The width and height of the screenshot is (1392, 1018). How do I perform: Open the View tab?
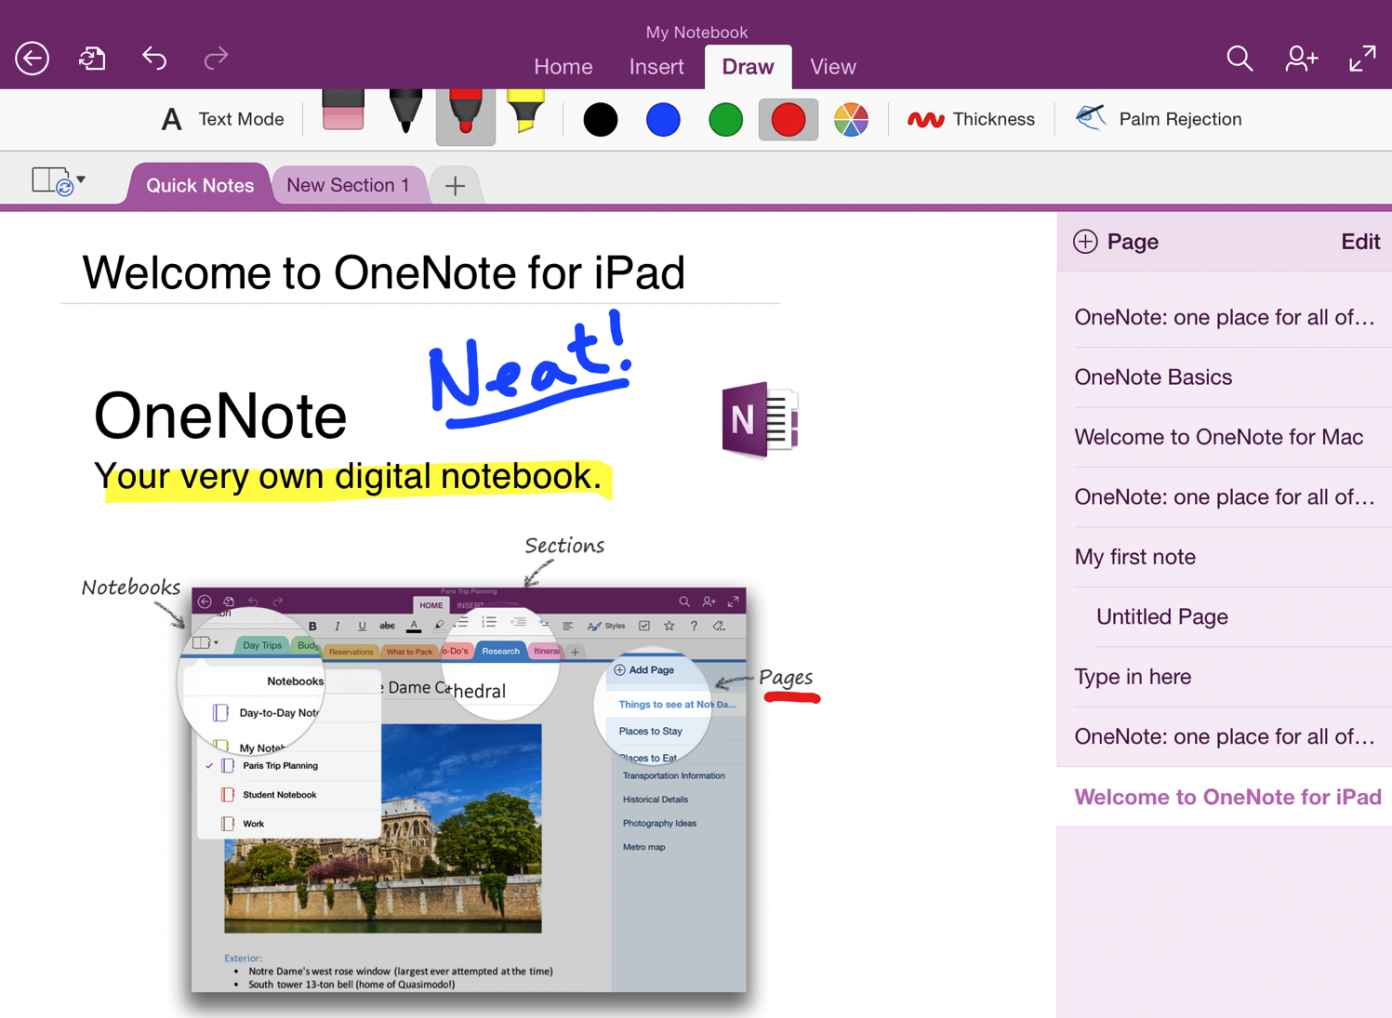833,67
